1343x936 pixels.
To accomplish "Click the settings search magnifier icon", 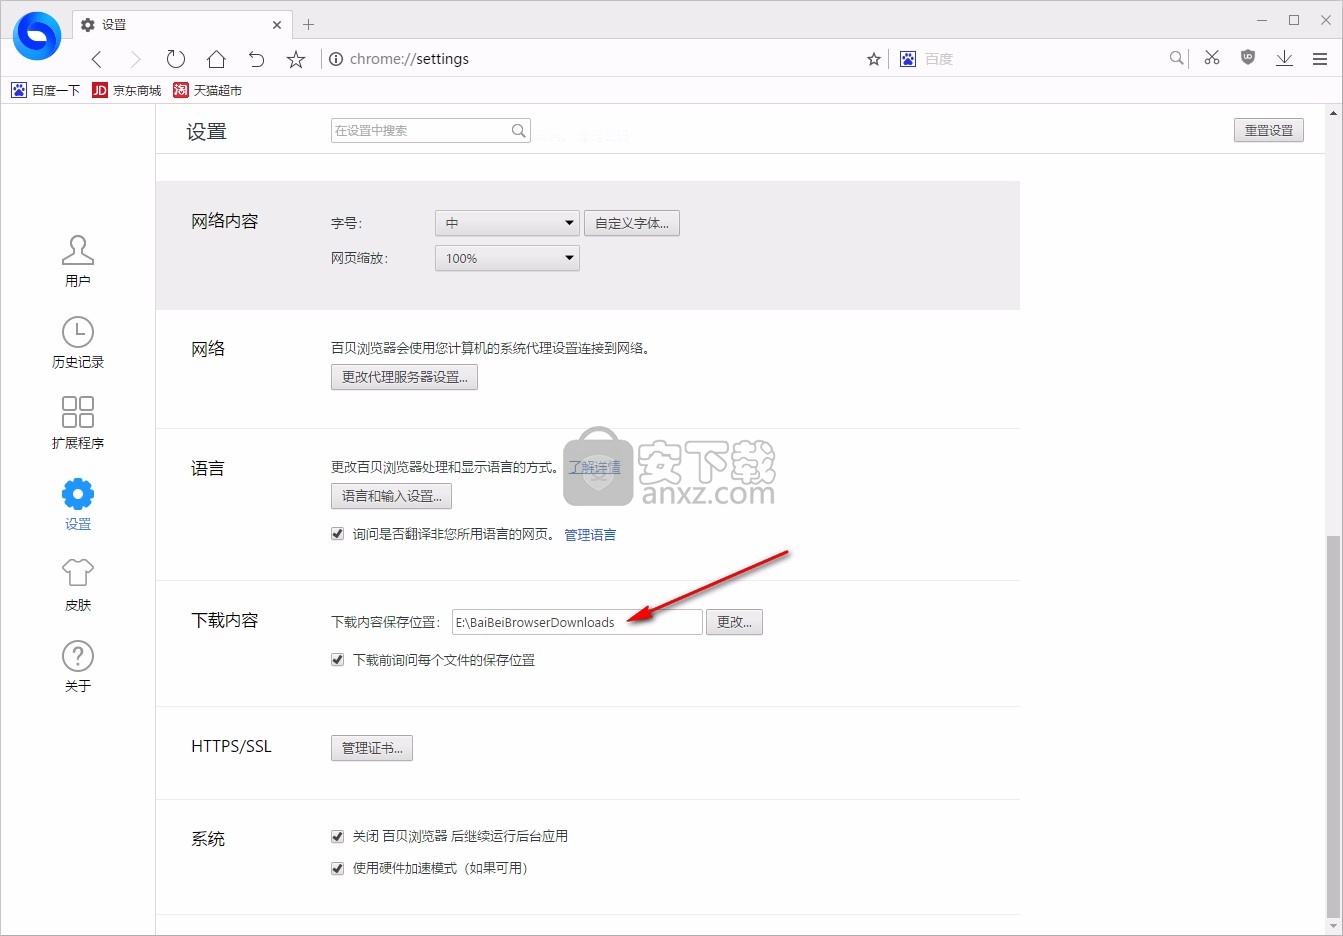I will click(519, 130).
